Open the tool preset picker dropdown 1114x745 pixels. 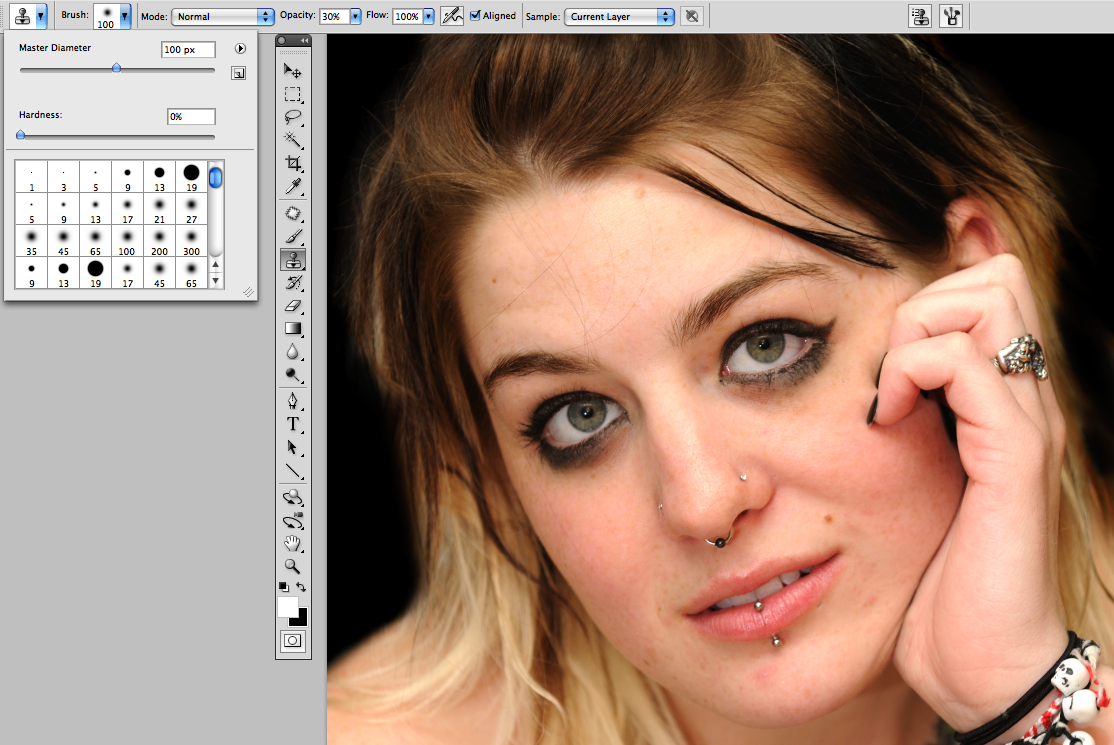pos(40,16)
